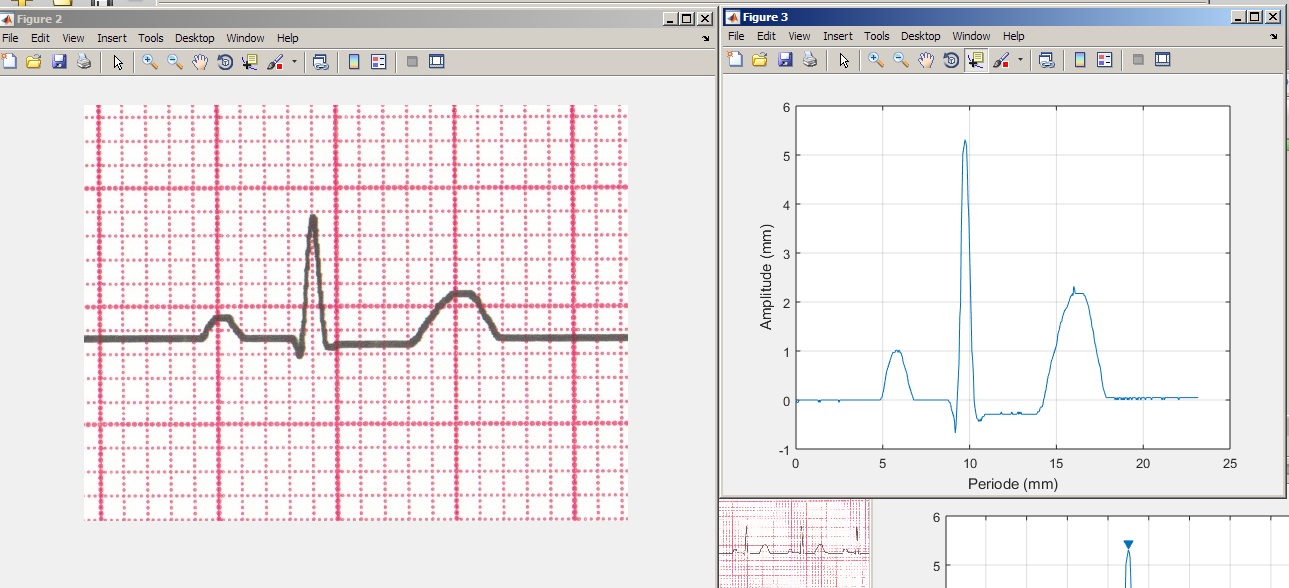
Task: Toggle Edit Plot arrow in Figure 2
Action: click(118, 62)
